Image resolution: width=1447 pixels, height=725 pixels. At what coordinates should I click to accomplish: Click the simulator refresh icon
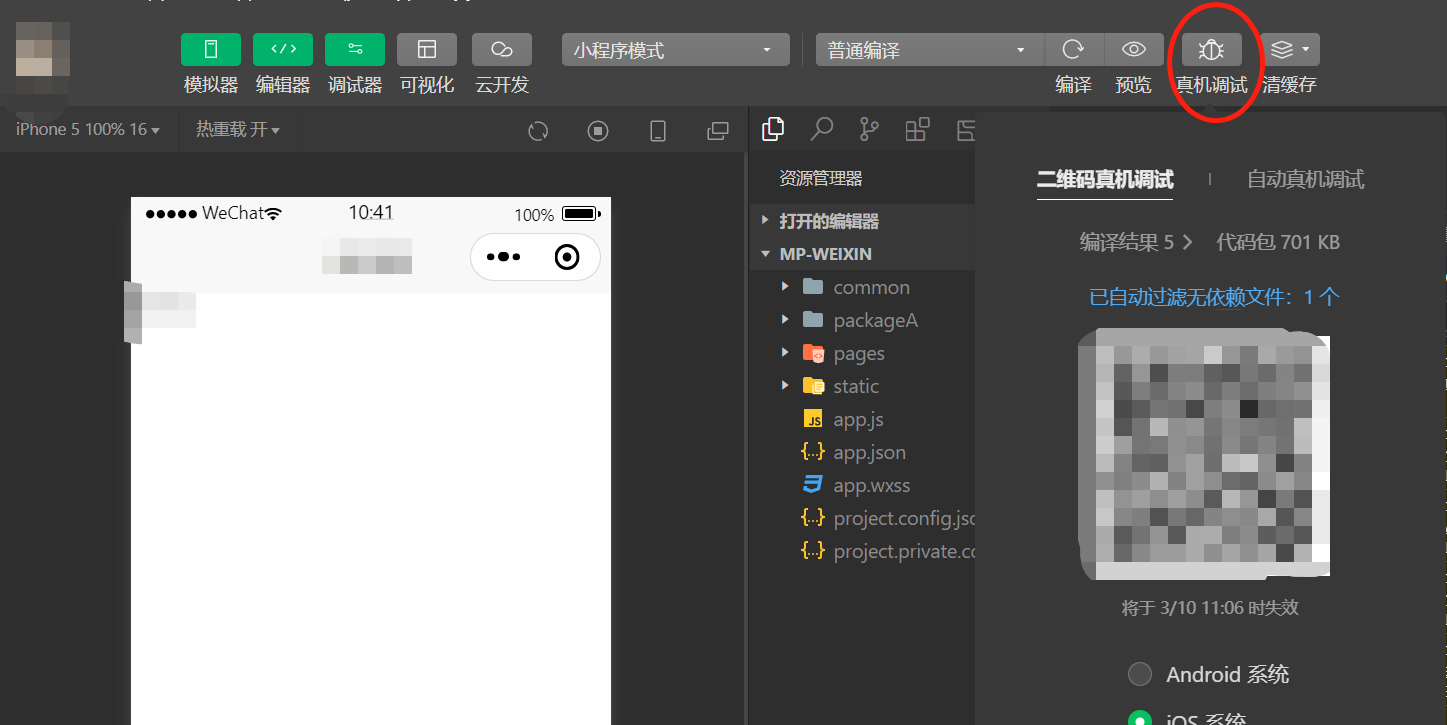538,131
